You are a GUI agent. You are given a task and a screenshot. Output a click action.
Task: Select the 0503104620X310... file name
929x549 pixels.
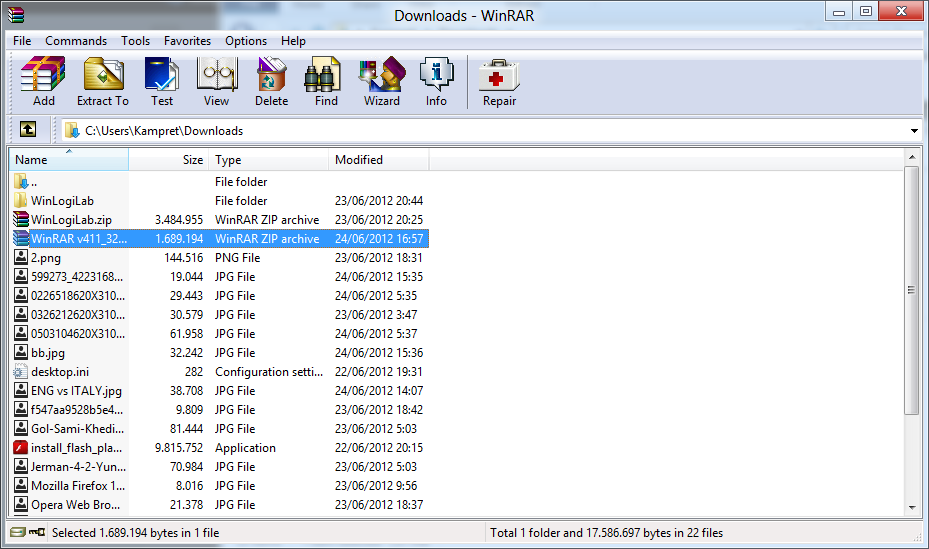[x=78, y=333]
